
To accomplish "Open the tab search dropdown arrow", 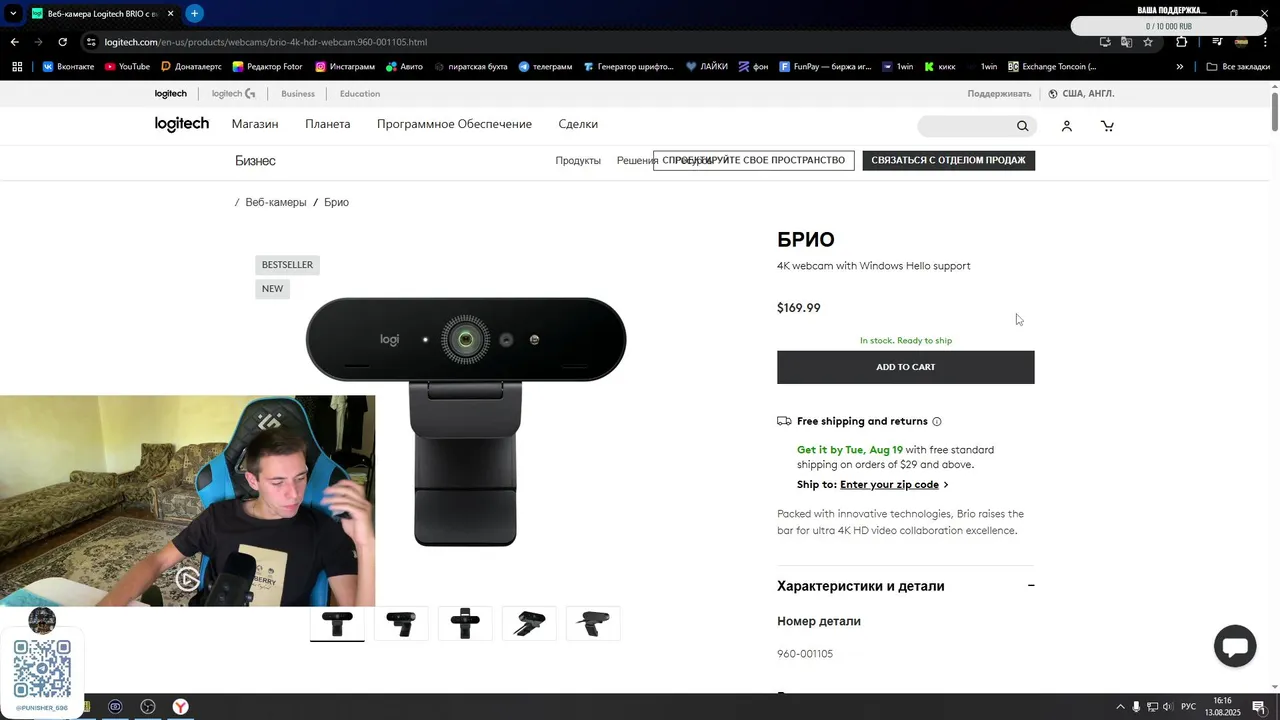I will tap(13, 14).
